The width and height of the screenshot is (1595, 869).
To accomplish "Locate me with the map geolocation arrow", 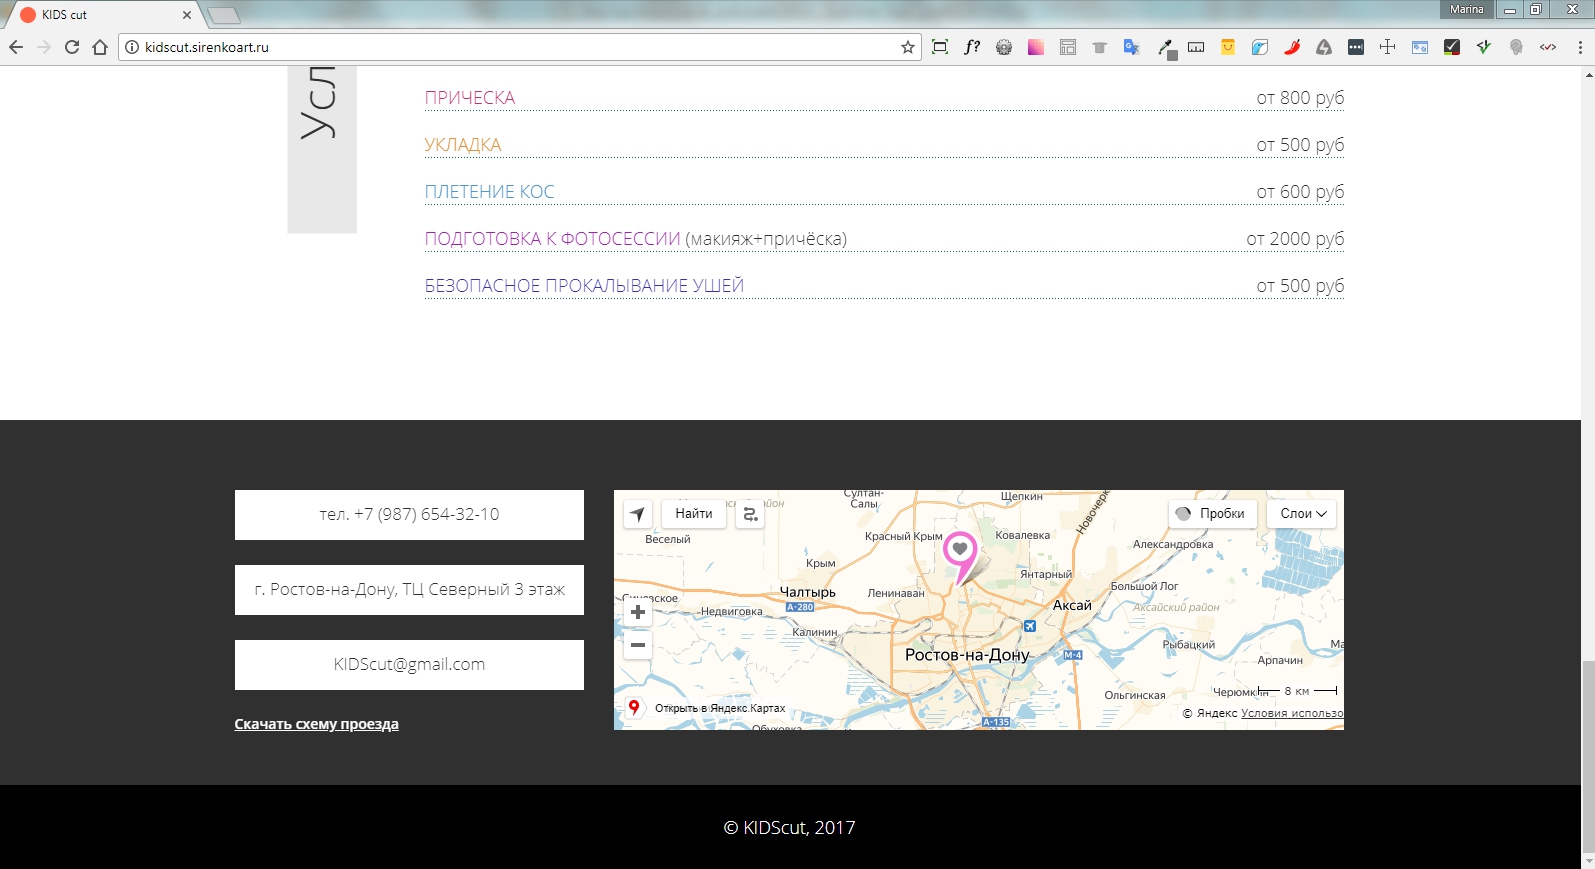I will (638, 514).
